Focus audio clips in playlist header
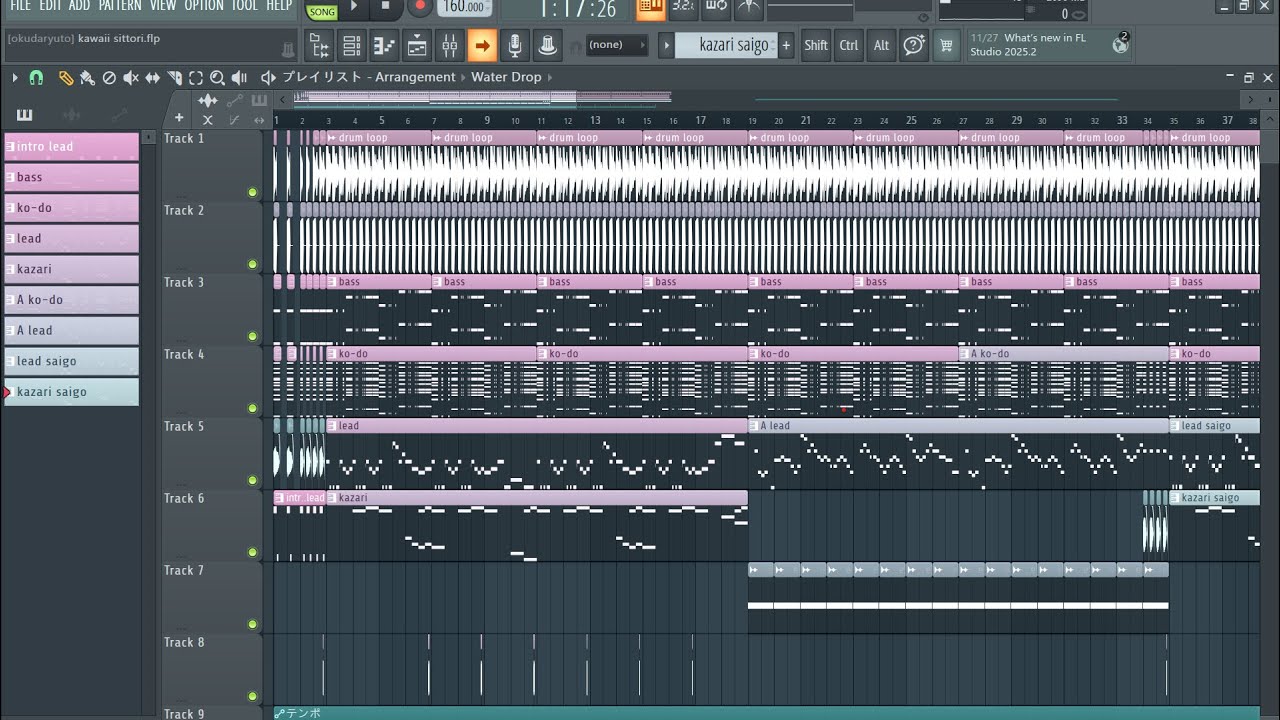 (208, 100)
